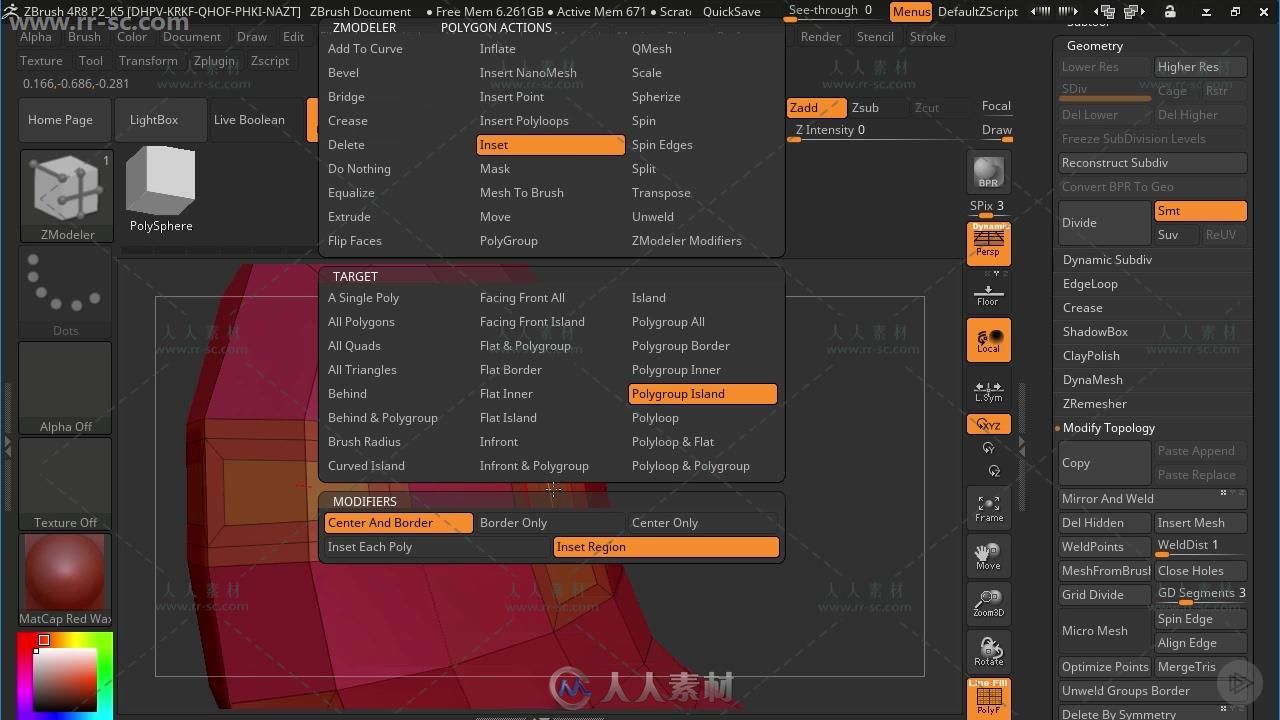Open the Zplugin menu

(x=214, y=61)
